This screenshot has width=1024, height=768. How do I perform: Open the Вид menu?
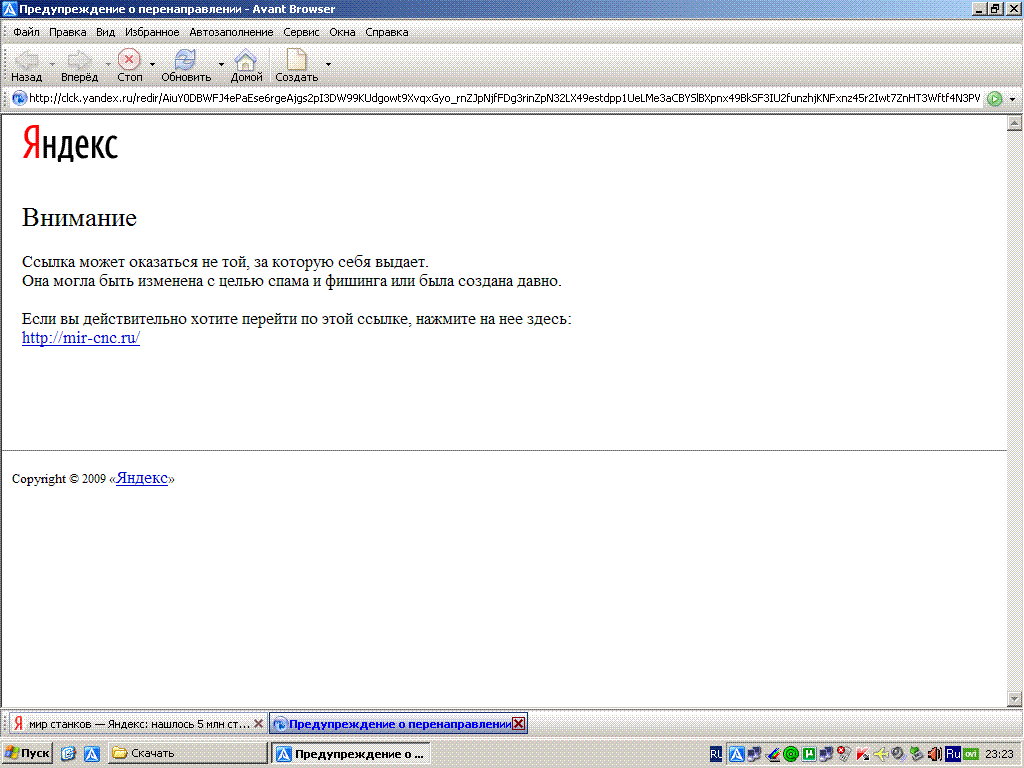point(105,32)
